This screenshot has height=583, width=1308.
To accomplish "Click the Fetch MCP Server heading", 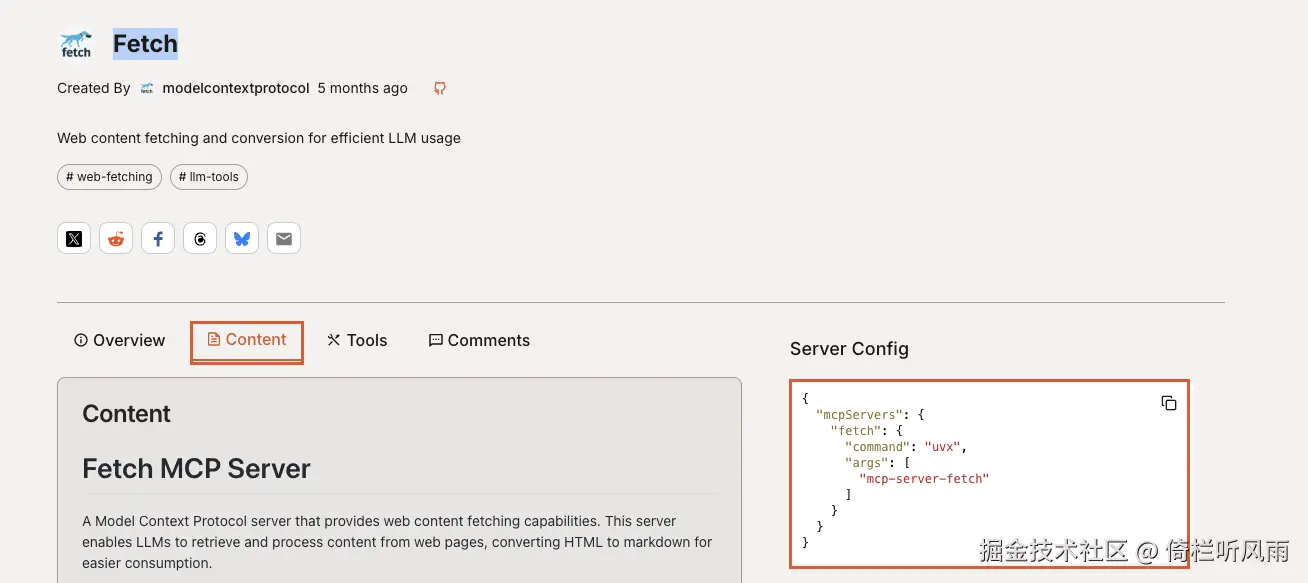I will point(196,468).
